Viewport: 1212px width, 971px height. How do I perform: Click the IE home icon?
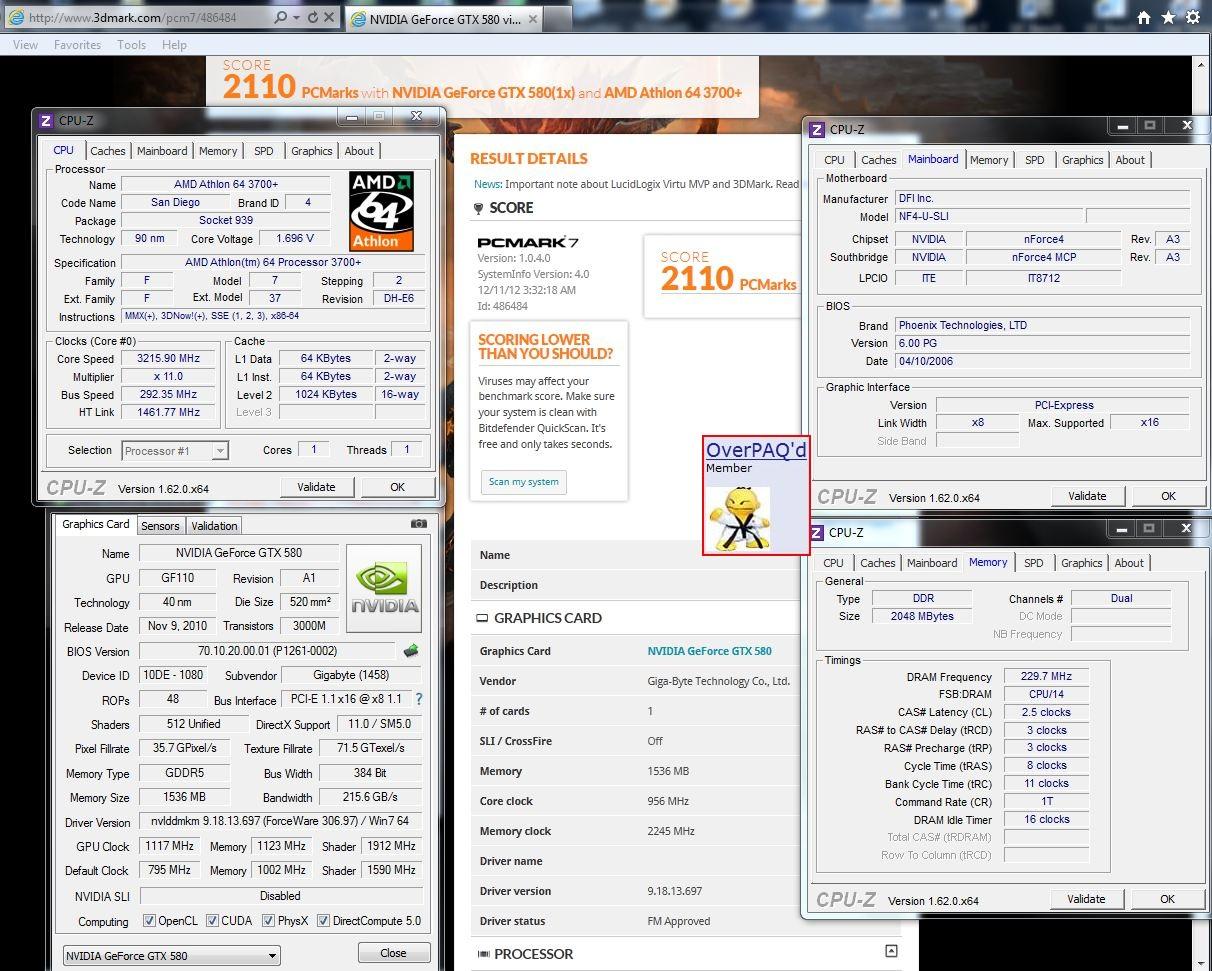1144,18
